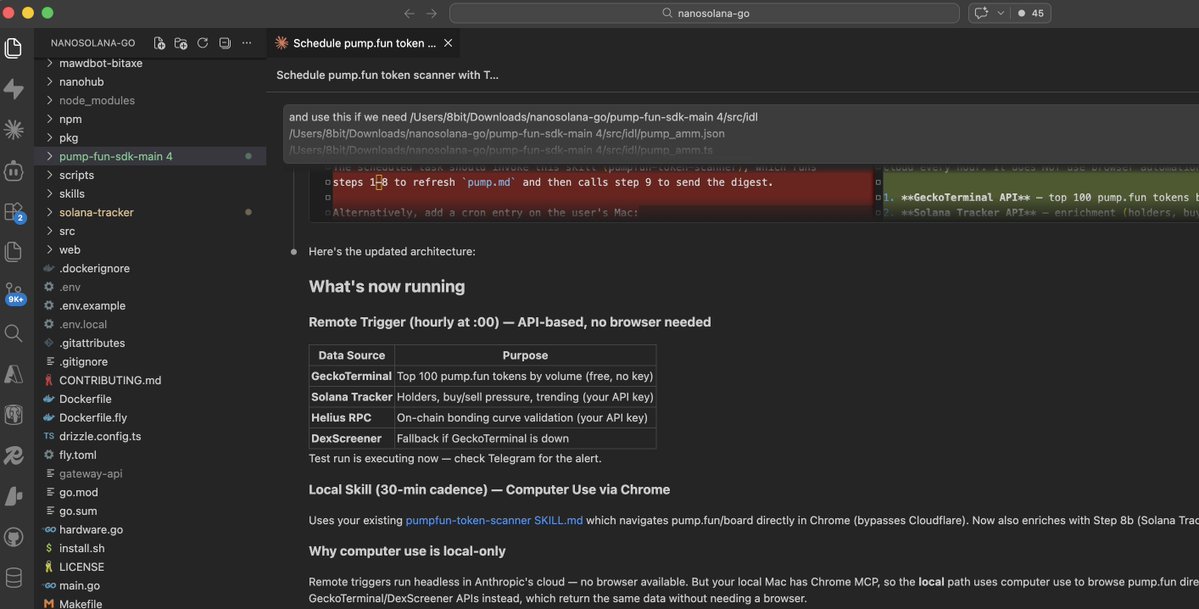
Task: Select the Schedule pump.fun token tab
Action: (364, 44)
